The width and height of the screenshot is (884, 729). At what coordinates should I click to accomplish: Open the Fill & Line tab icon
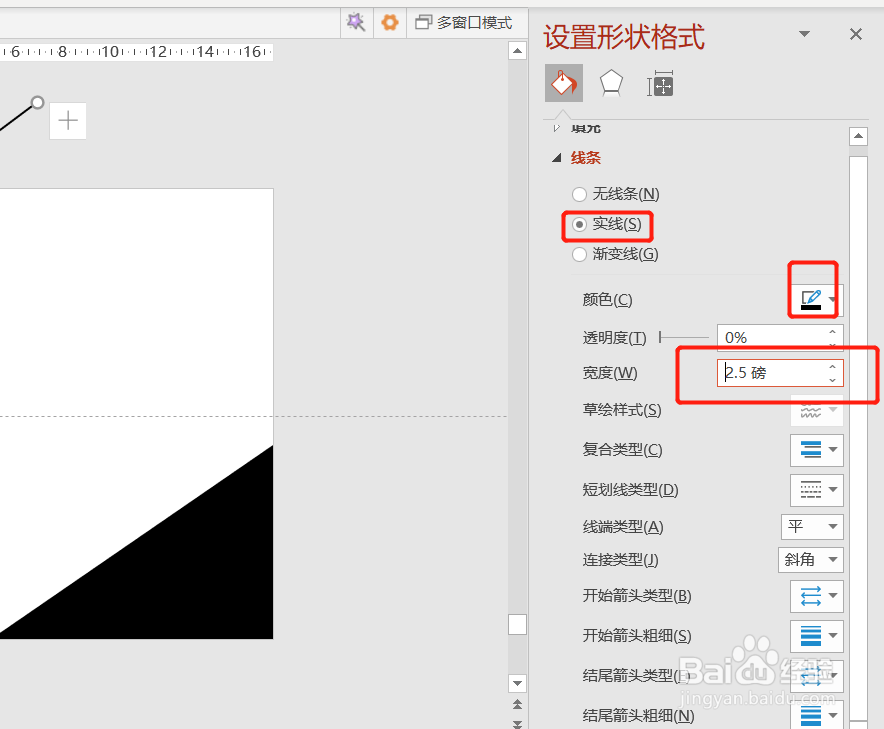point(564,83)
